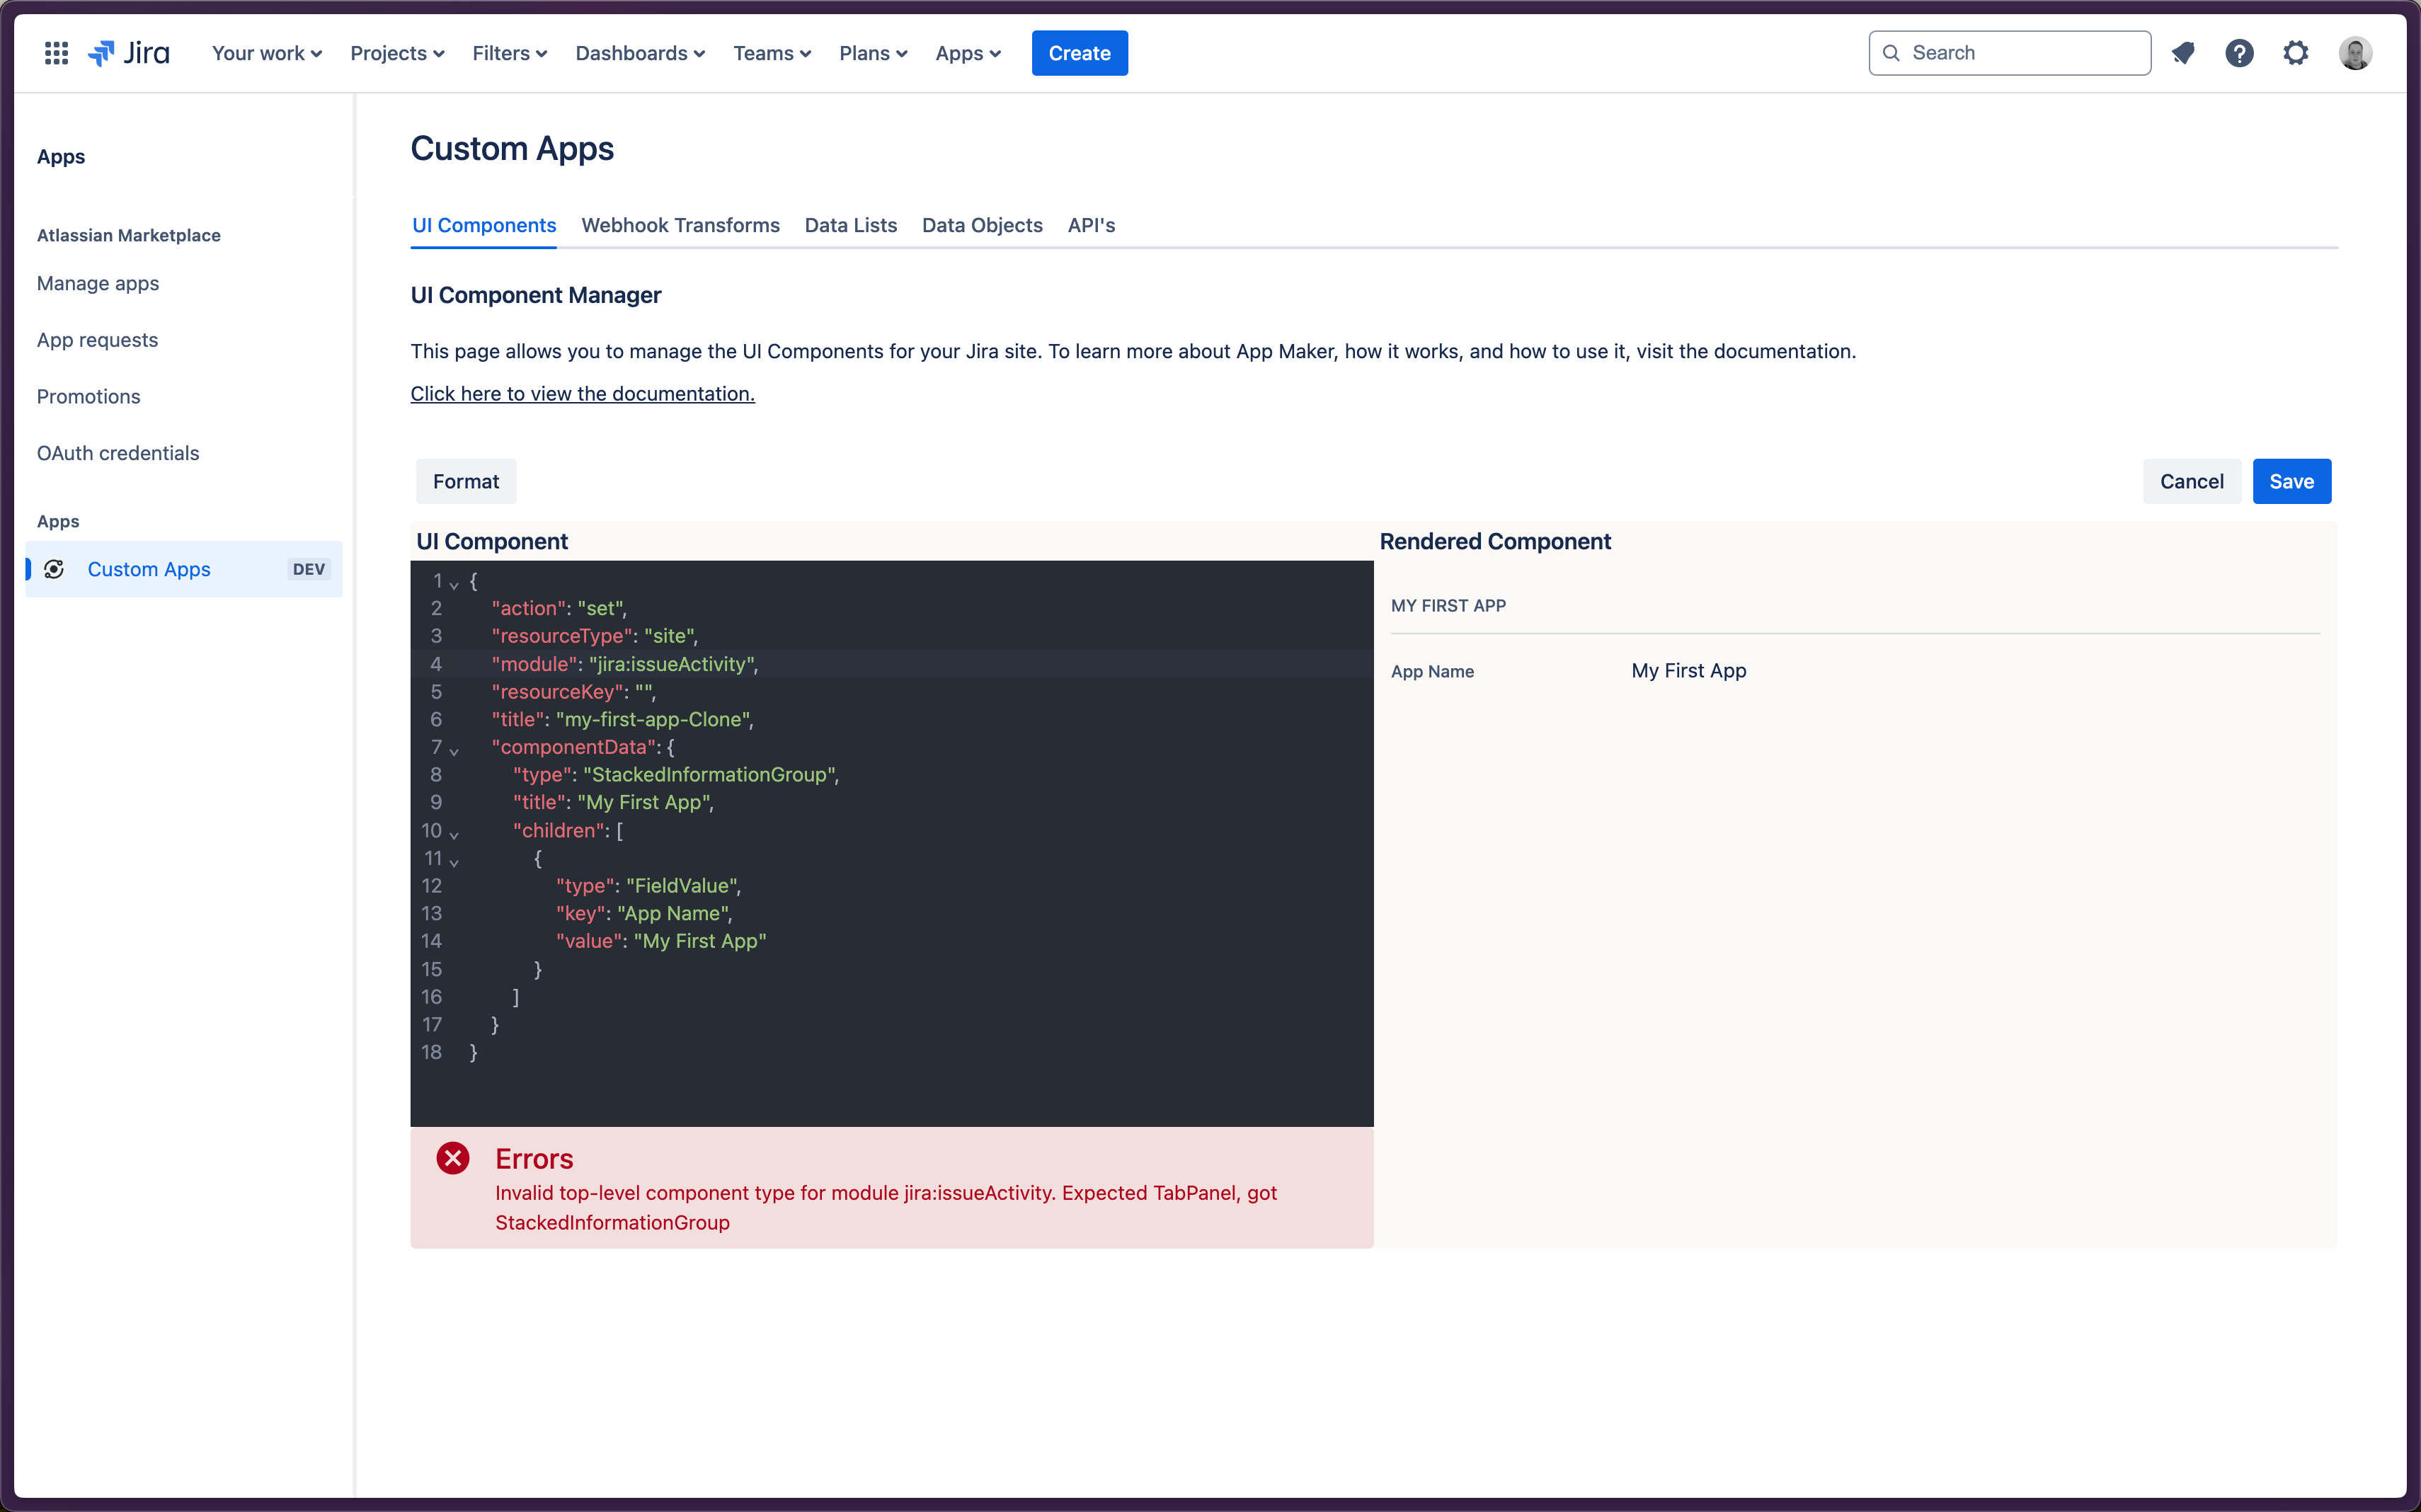
Task: Click the Format button
Action: pyautogui.click(x=465, y=481)
